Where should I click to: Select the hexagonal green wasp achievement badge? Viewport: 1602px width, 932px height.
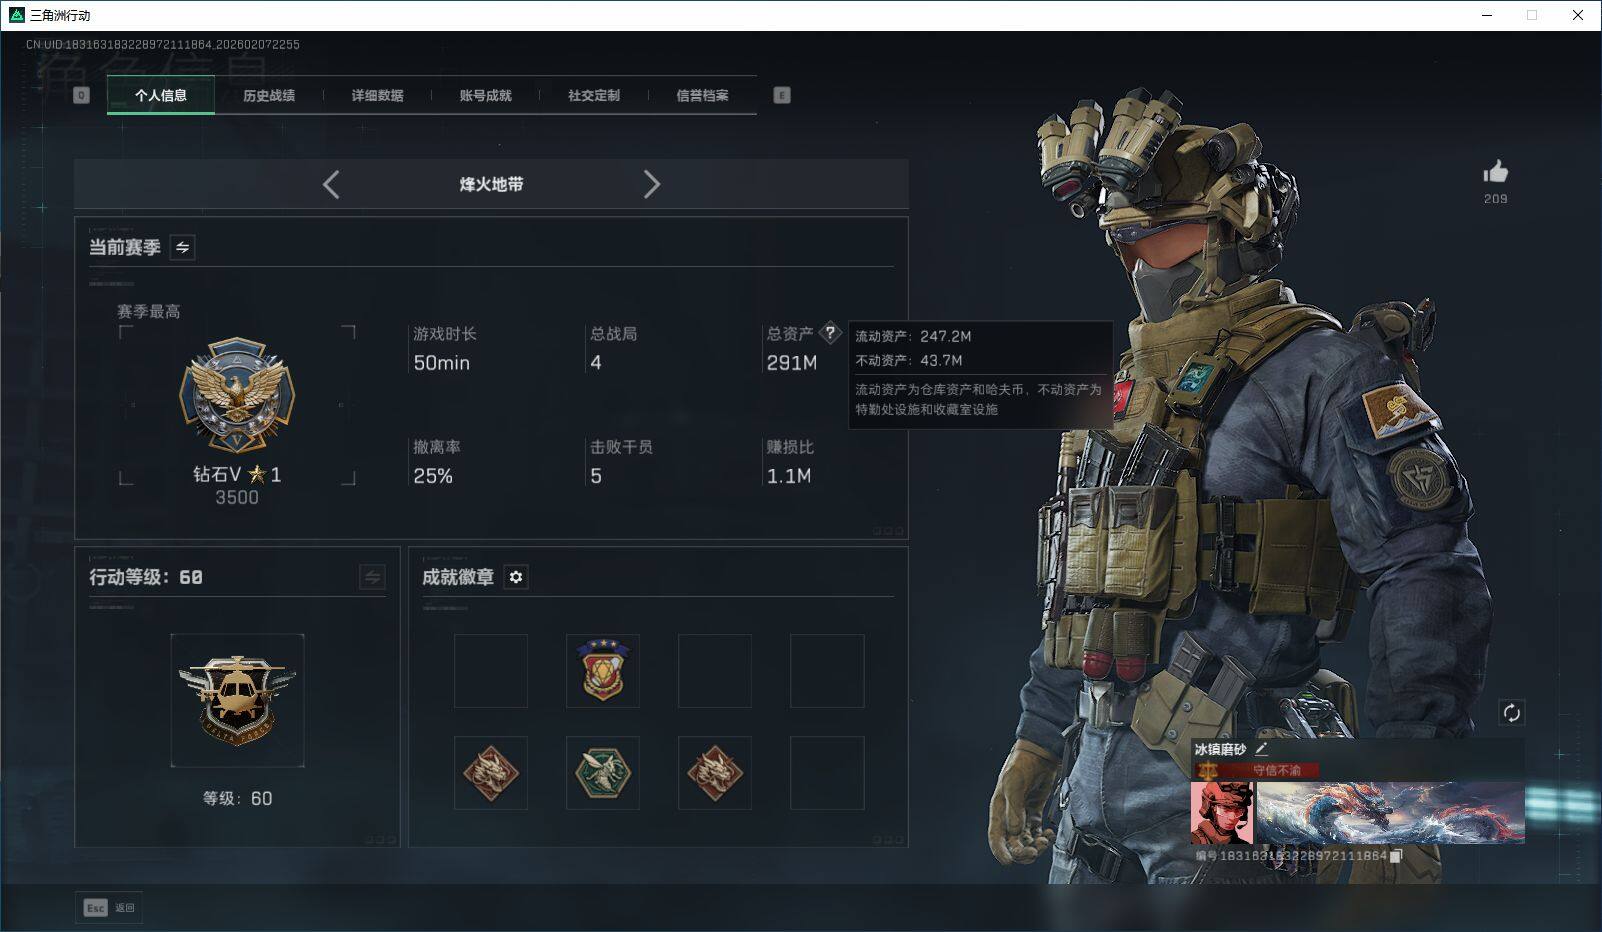pos(603,773)
